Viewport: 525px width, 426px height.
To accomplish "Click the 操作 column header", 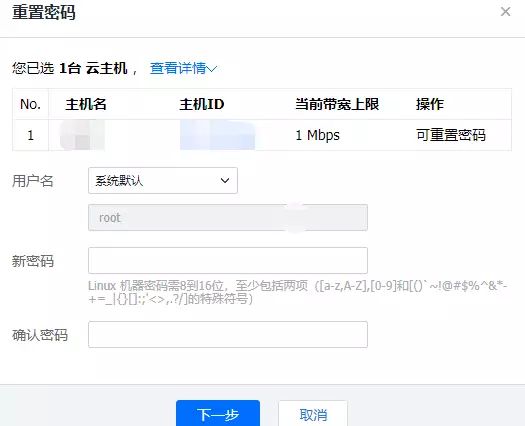I will [430, 104].
